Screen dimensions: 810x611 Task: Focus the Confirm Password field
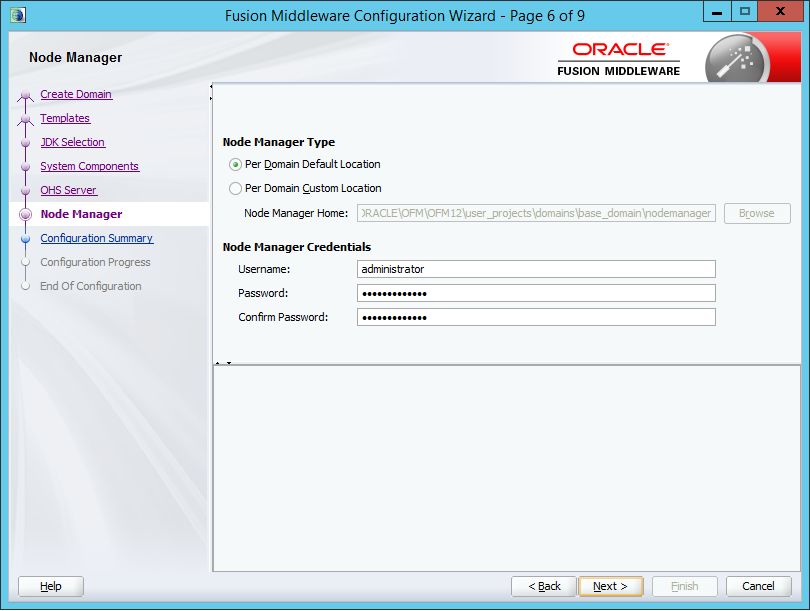pyautogui.click(x=536, y=317)
